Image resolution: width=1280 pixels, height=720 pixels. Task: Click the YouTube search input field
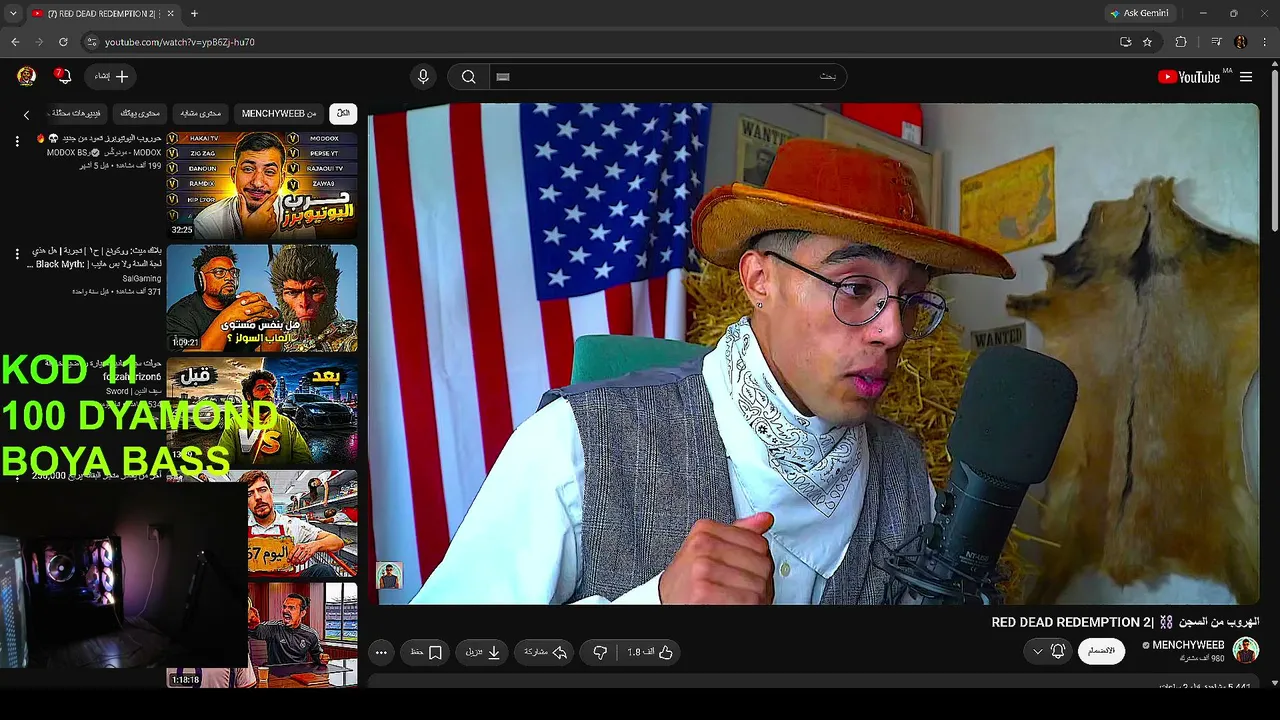coord(667,77)
